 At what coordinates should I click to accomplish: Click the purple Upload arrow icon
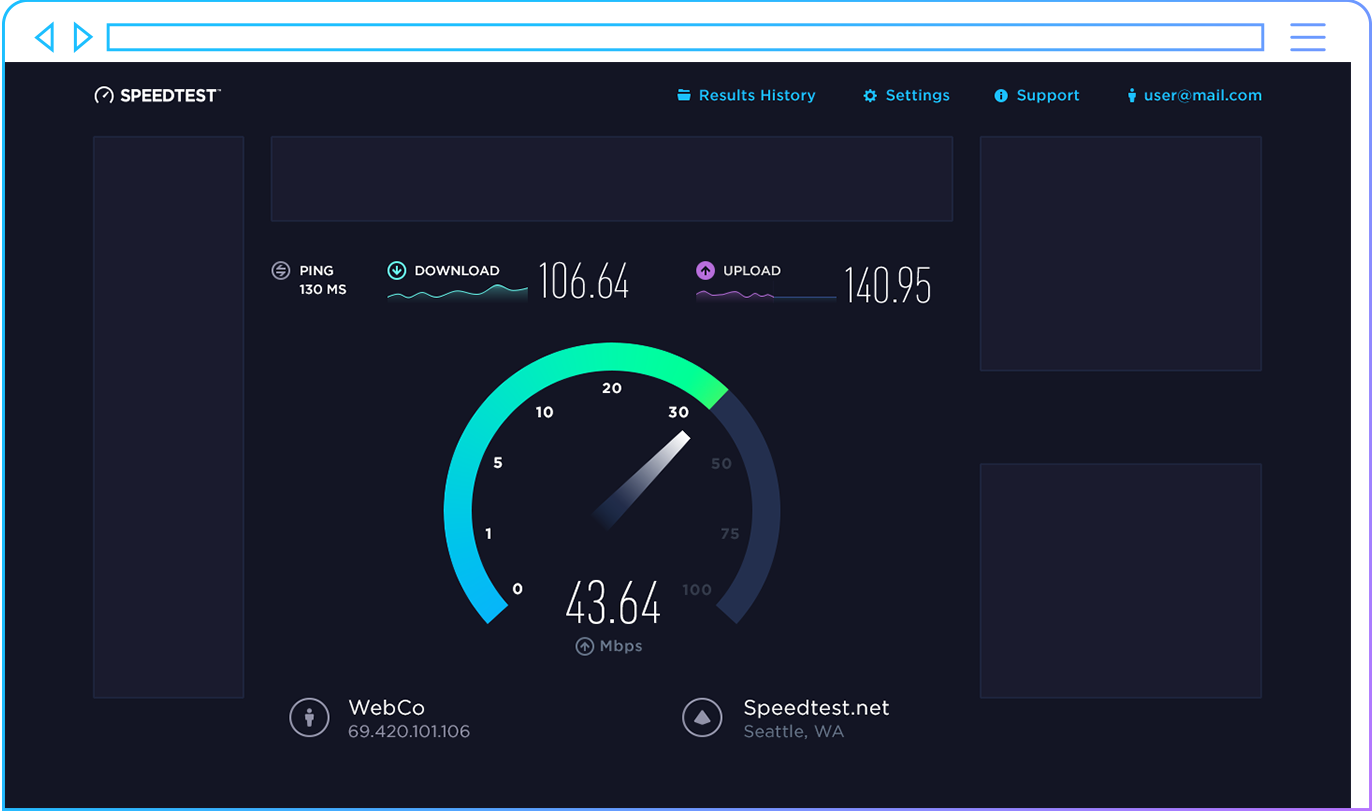pyautogui.click(x=705, y=270)
